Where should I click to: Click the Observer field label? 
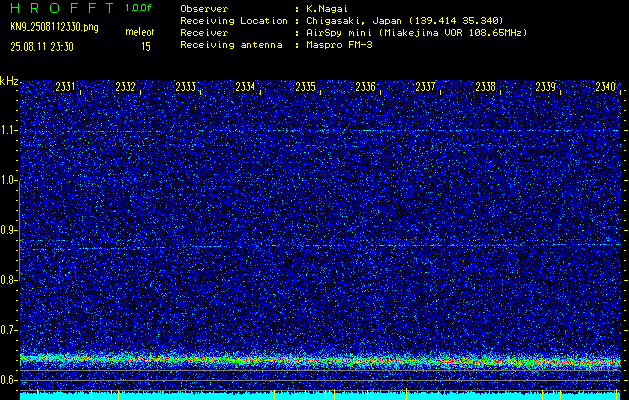204,8
